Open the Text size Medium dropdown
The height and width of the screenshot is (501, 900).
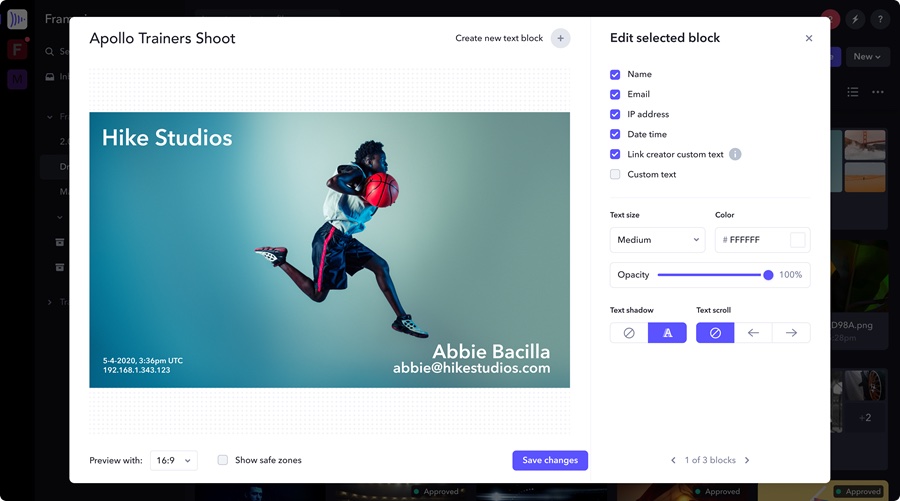click(x=657, y=240)
